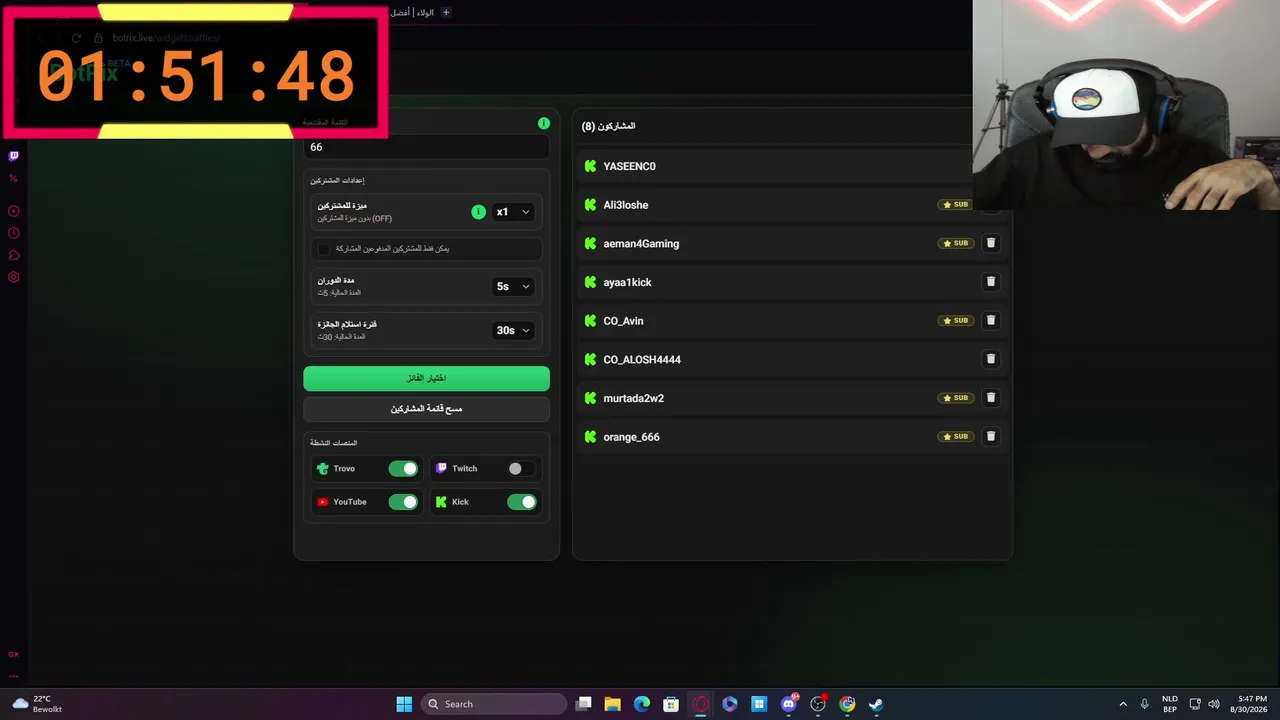
Task: Click the clear participants list button
Action: [x=426, y=409]
